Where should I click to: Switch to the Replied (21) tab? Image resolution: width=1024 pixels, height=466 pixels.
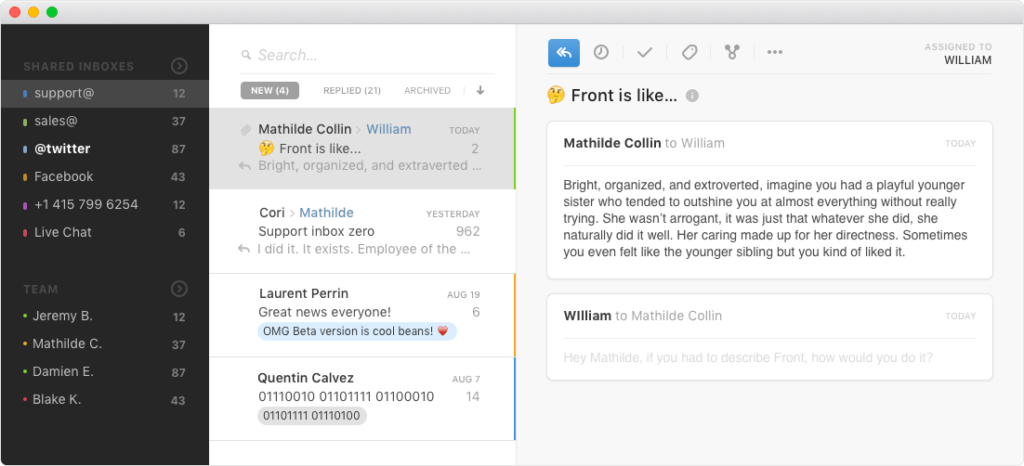tap(352, 91)
